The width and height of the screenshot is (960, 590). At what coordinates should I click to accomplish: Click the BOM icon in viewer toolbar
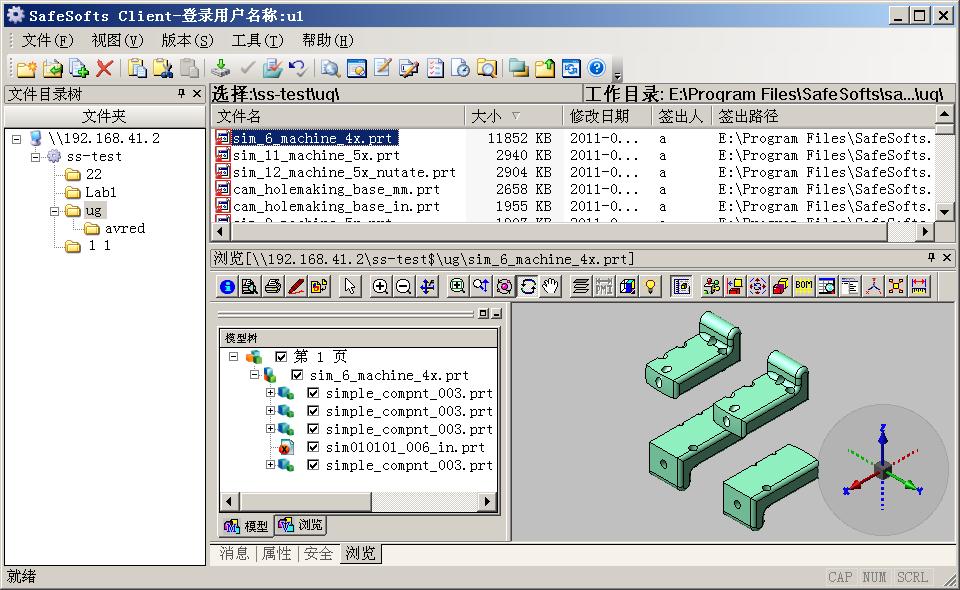click(804, 286)
